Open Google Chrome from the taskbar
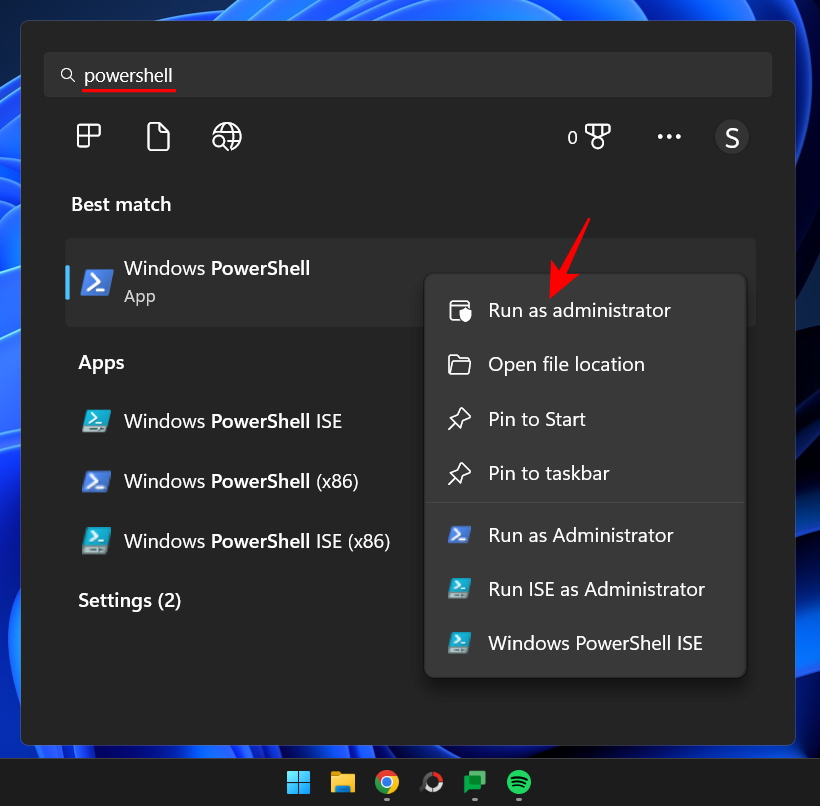The width and height of the screenshot is (820, 806). coord(387,784)
